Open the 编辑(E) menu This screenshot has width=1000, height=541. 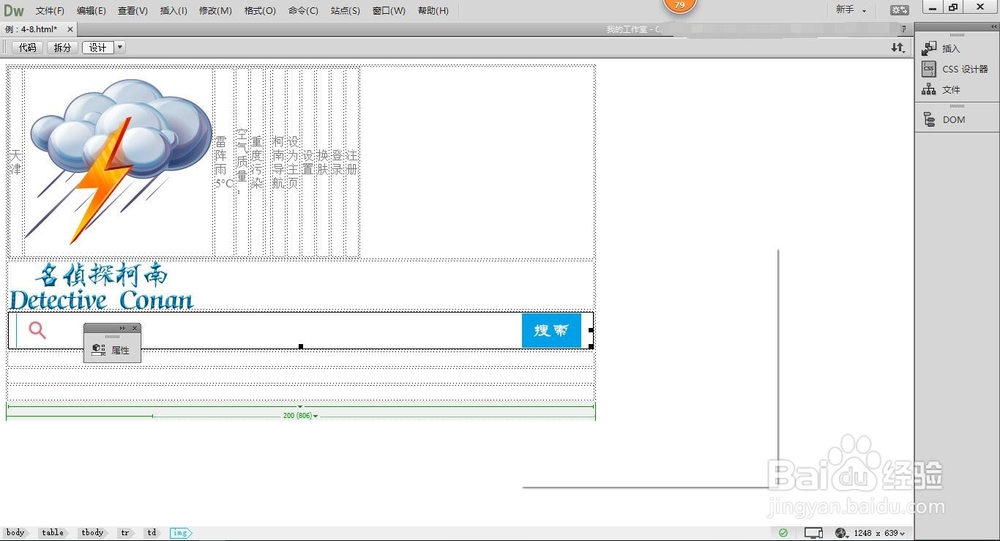click(91, 10)
